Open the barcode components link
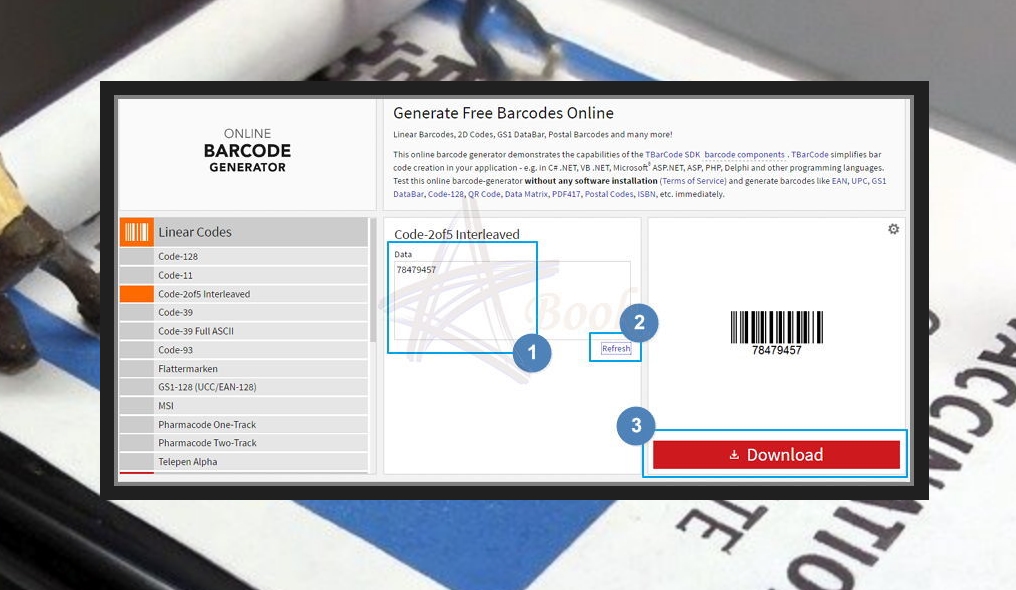This screenshot has height=590, width=1016. (x=745, y=155)
